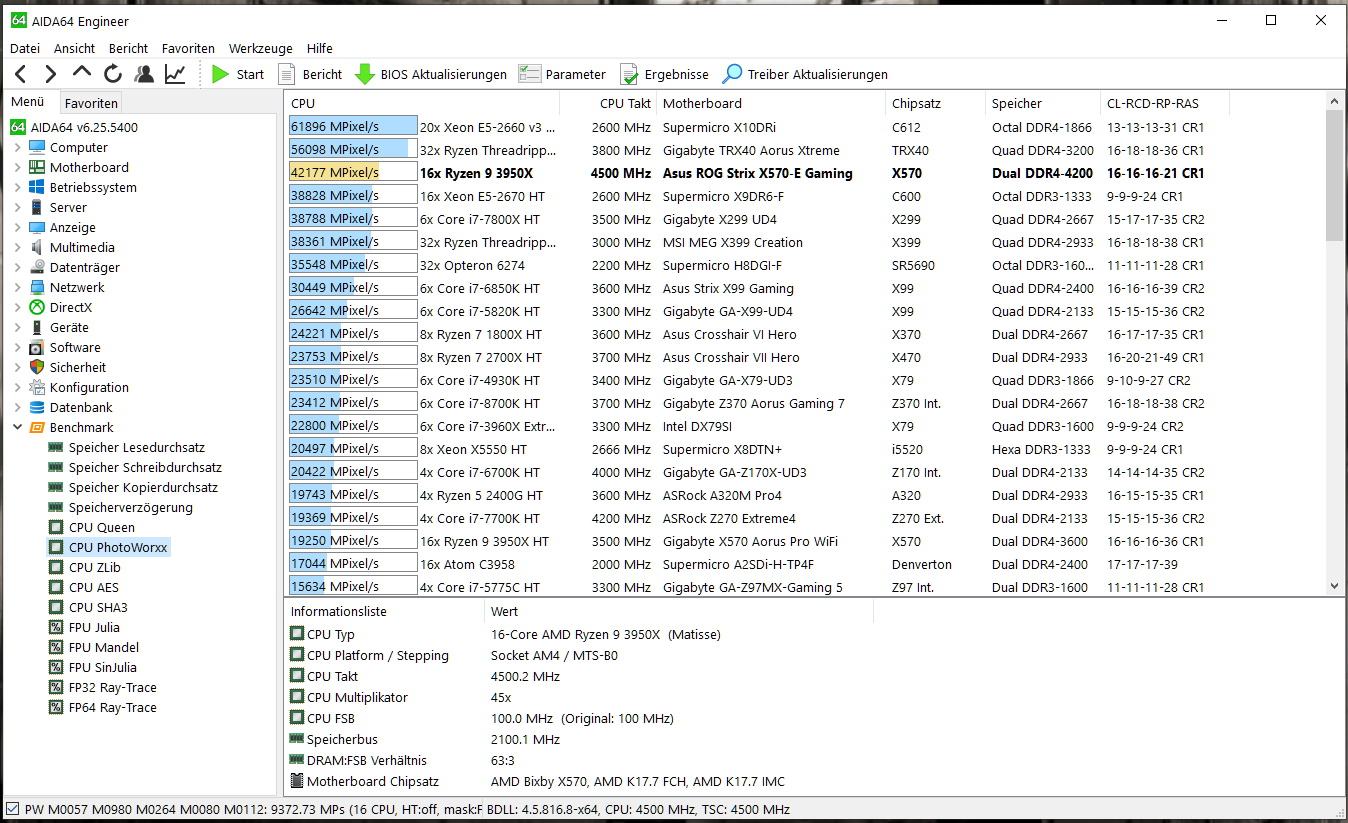Select CPU Queen benchmark
This screenshot has width=1348, height=823.
(x=101, y=527)
